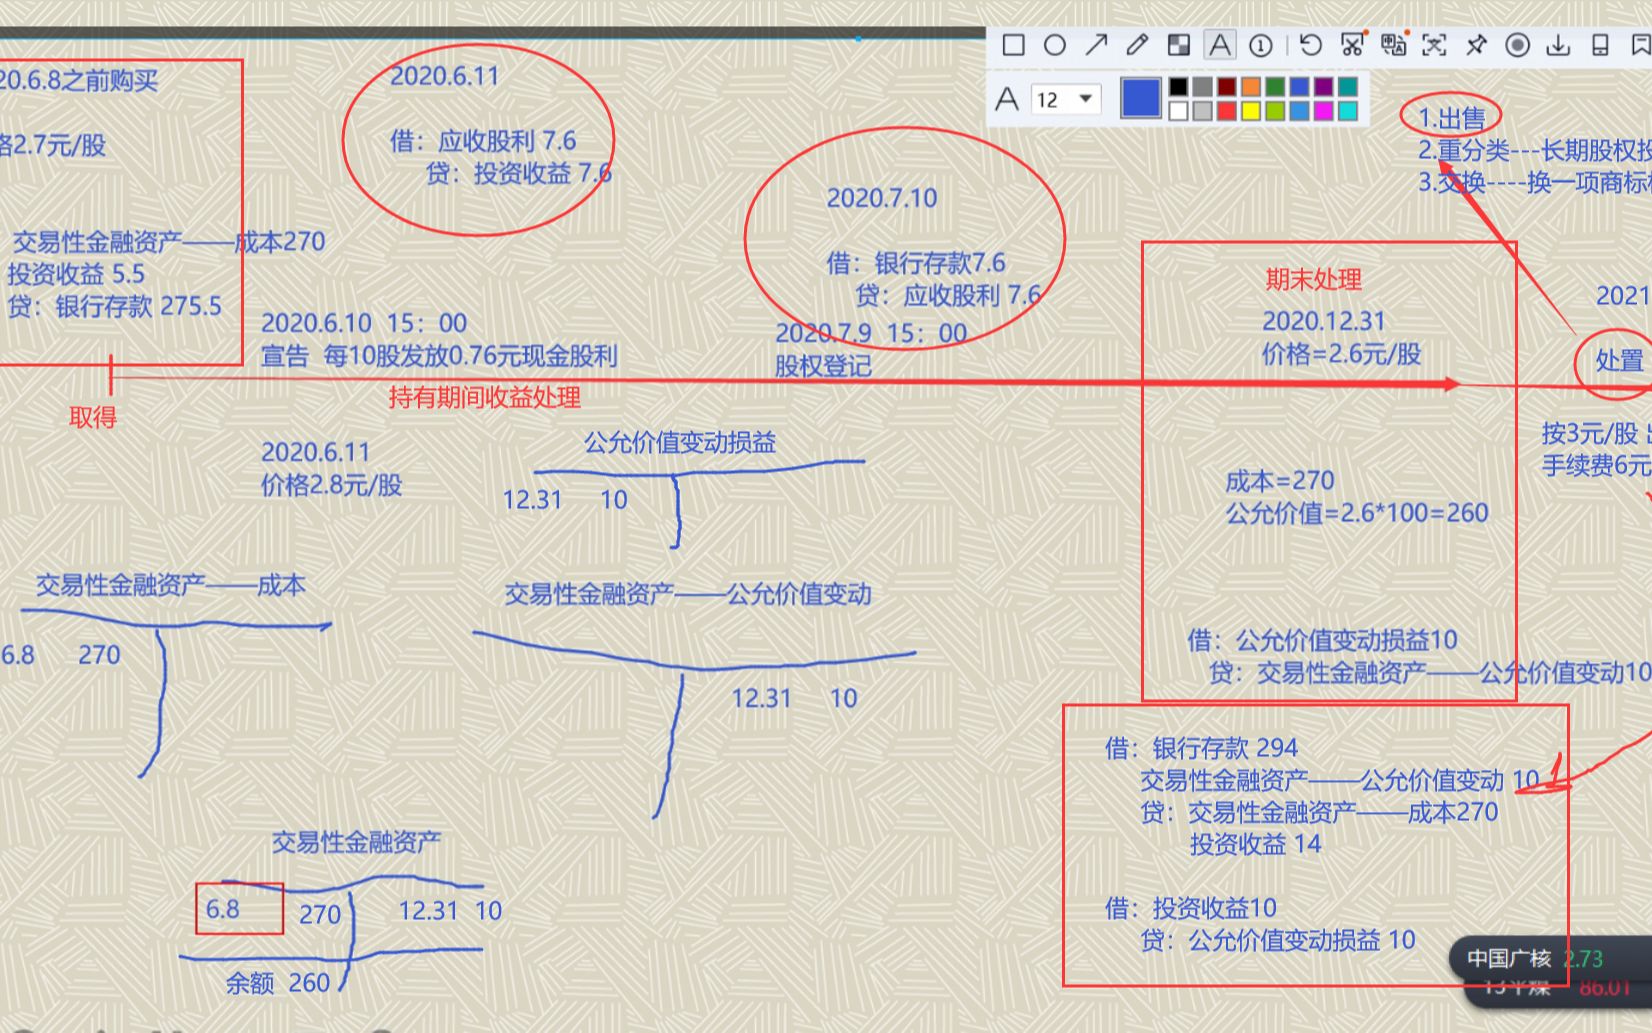
Task: Click the T-account title '公允价值变动损益'
Action: click(x=680, y=442)
